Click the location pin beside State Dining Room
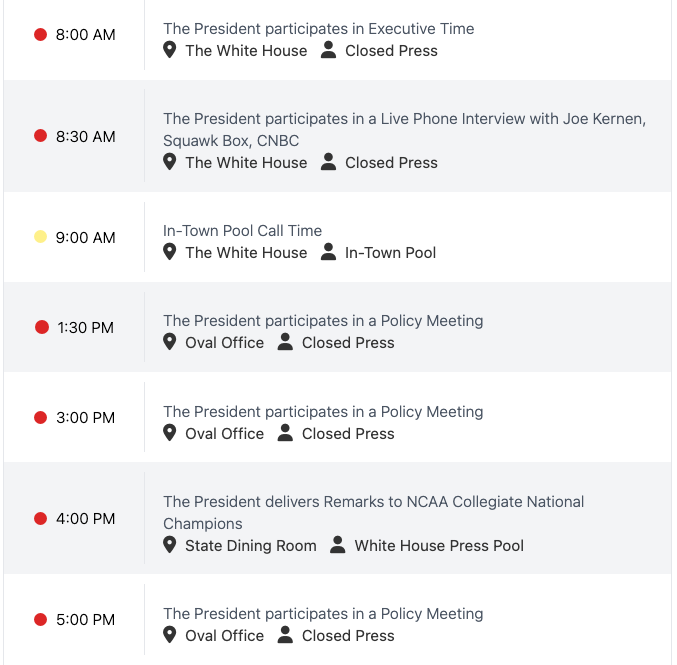Image resolution: width=677 pixels, height=665 pixels. click(x=170, y=545)
